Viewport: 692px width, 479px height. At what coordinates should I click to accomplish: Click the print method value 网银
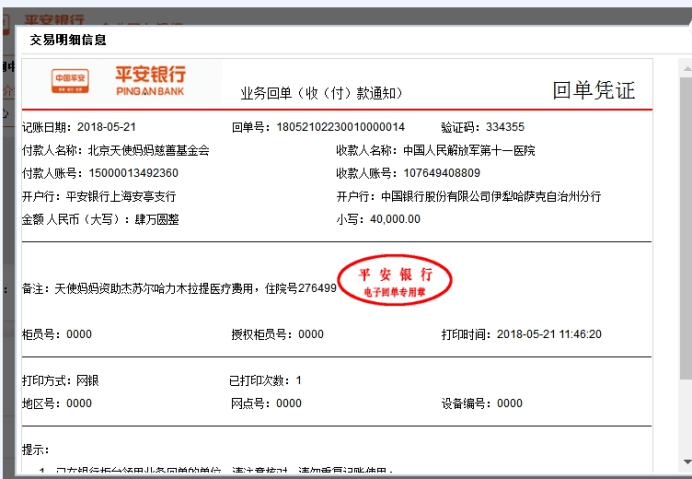[x=87, y=381]
